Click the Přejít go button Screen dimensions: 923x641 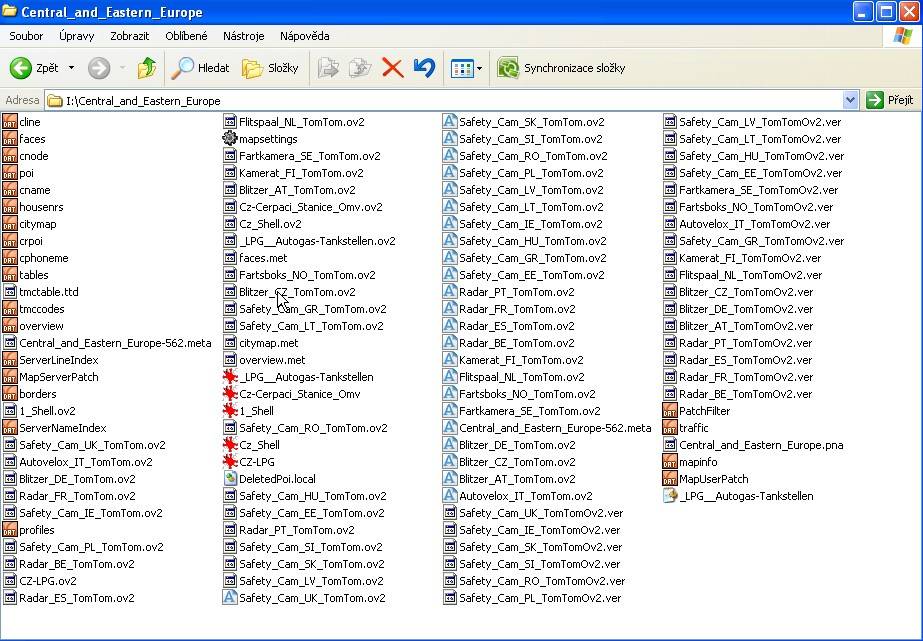(890, 101)
